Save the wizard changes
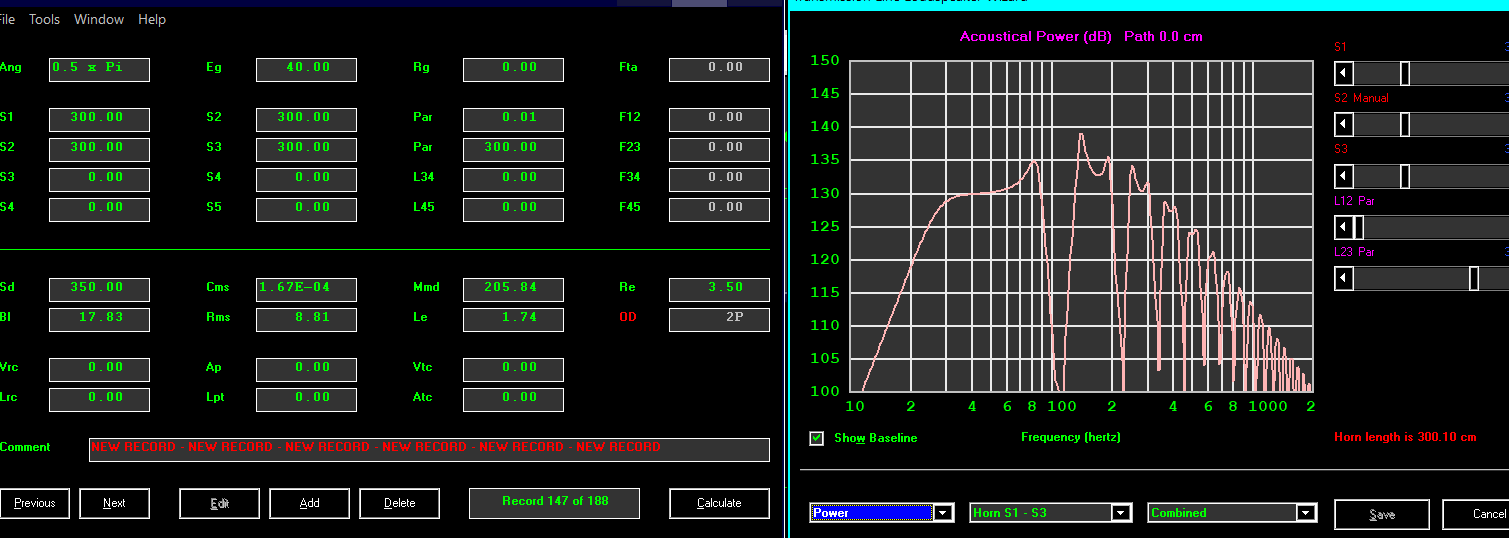1509x538 pixels. [x=1382, y=514]
